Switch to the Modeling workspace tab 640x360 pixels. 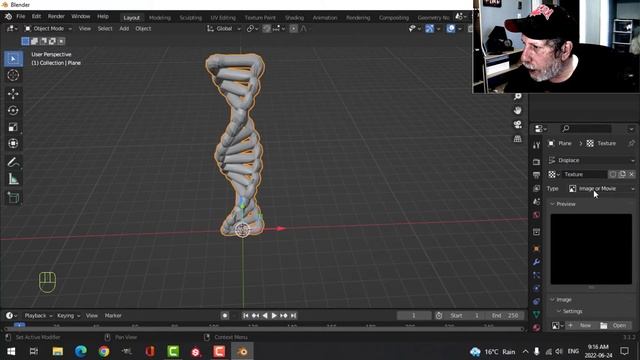click(x=160, y=18)
